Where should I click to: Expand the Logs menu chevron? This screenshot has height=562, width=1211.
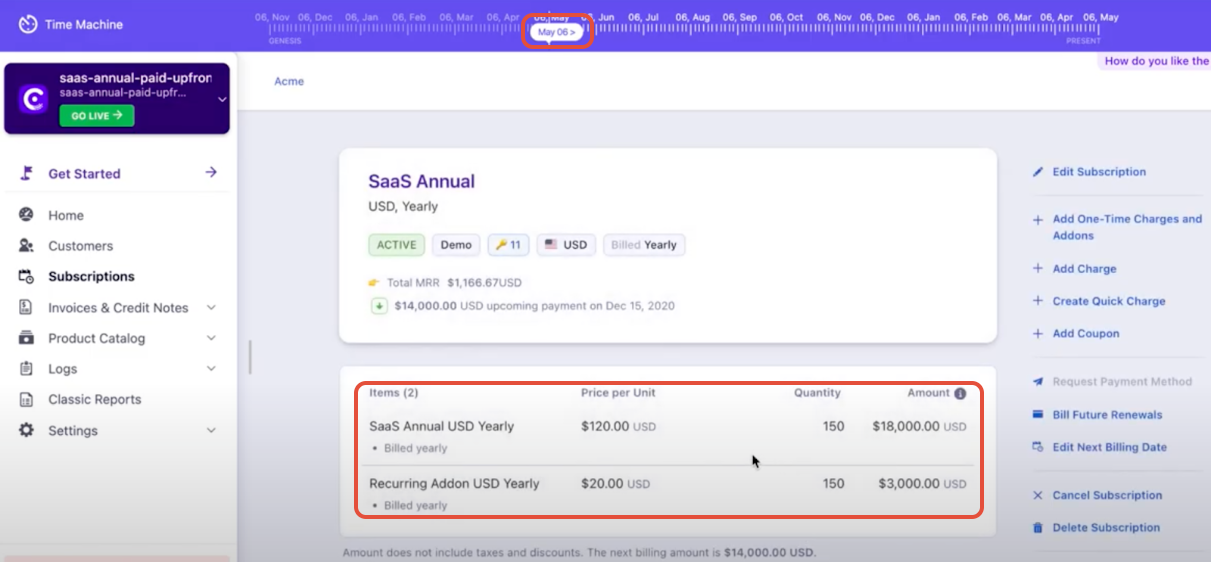tap(211, 369)
